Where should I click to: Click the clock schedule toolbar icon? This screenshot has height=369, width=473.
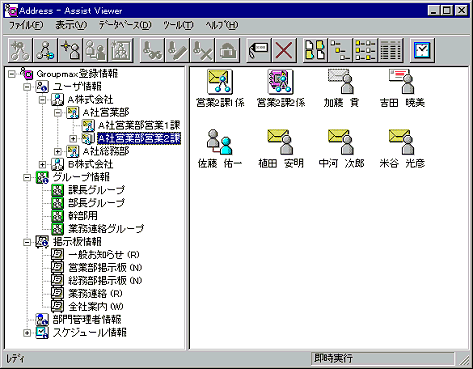(x=422, y=50)
